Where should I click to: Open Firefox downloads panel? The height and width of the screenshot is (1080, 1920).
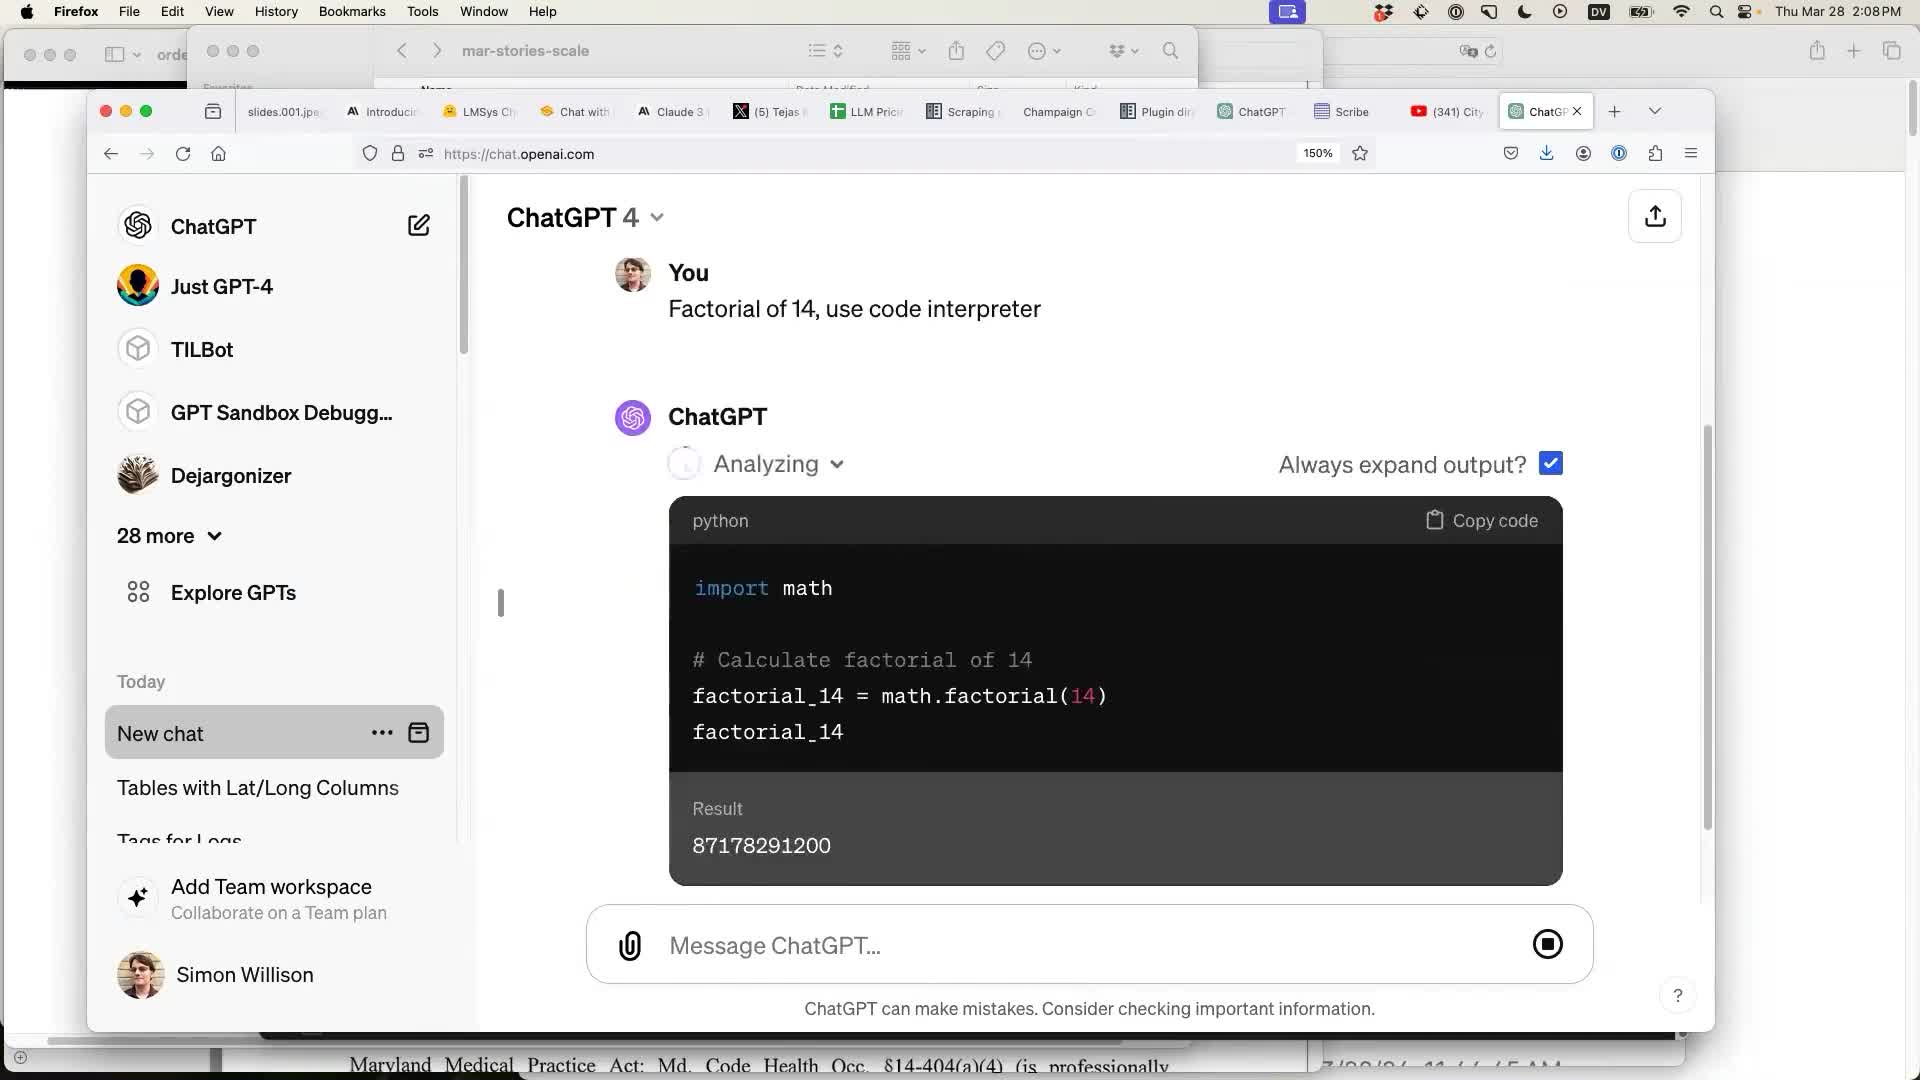point(1546,153)
